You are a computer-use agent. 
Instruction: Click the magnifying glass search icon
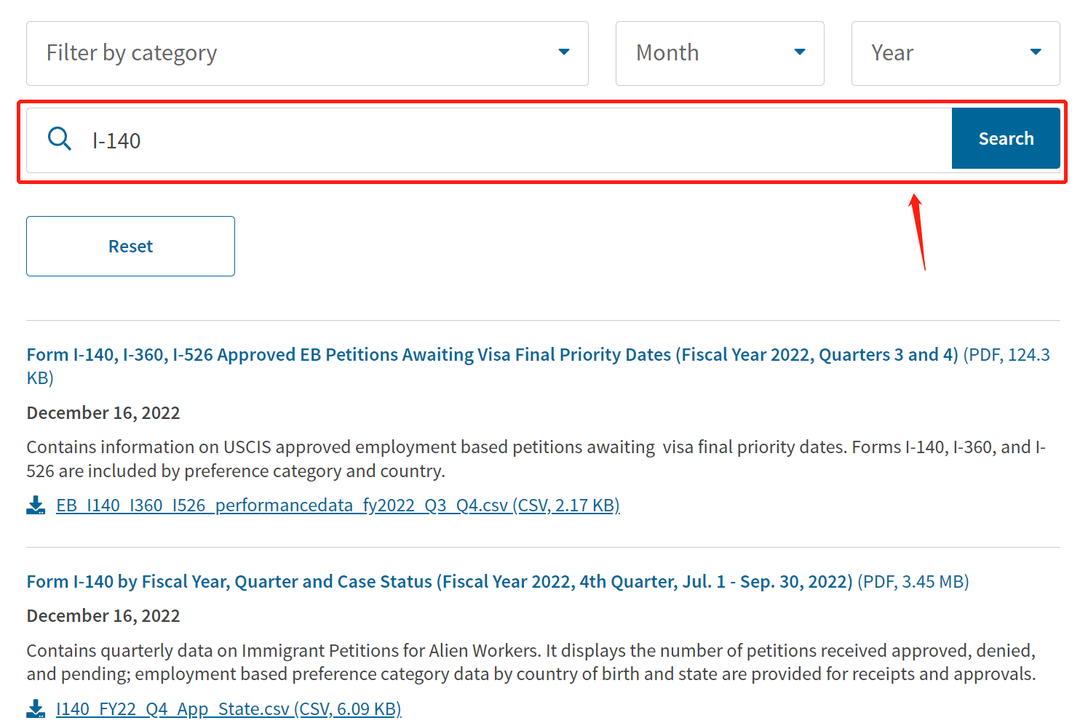tap(59, 139)
